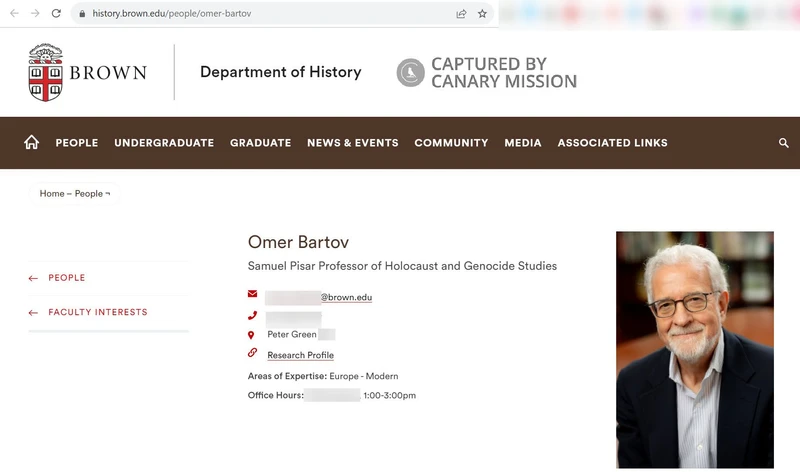Viewport: 800px width, 472px height.
Task: Click the @brown.edu email link
Action: point(346,297)
